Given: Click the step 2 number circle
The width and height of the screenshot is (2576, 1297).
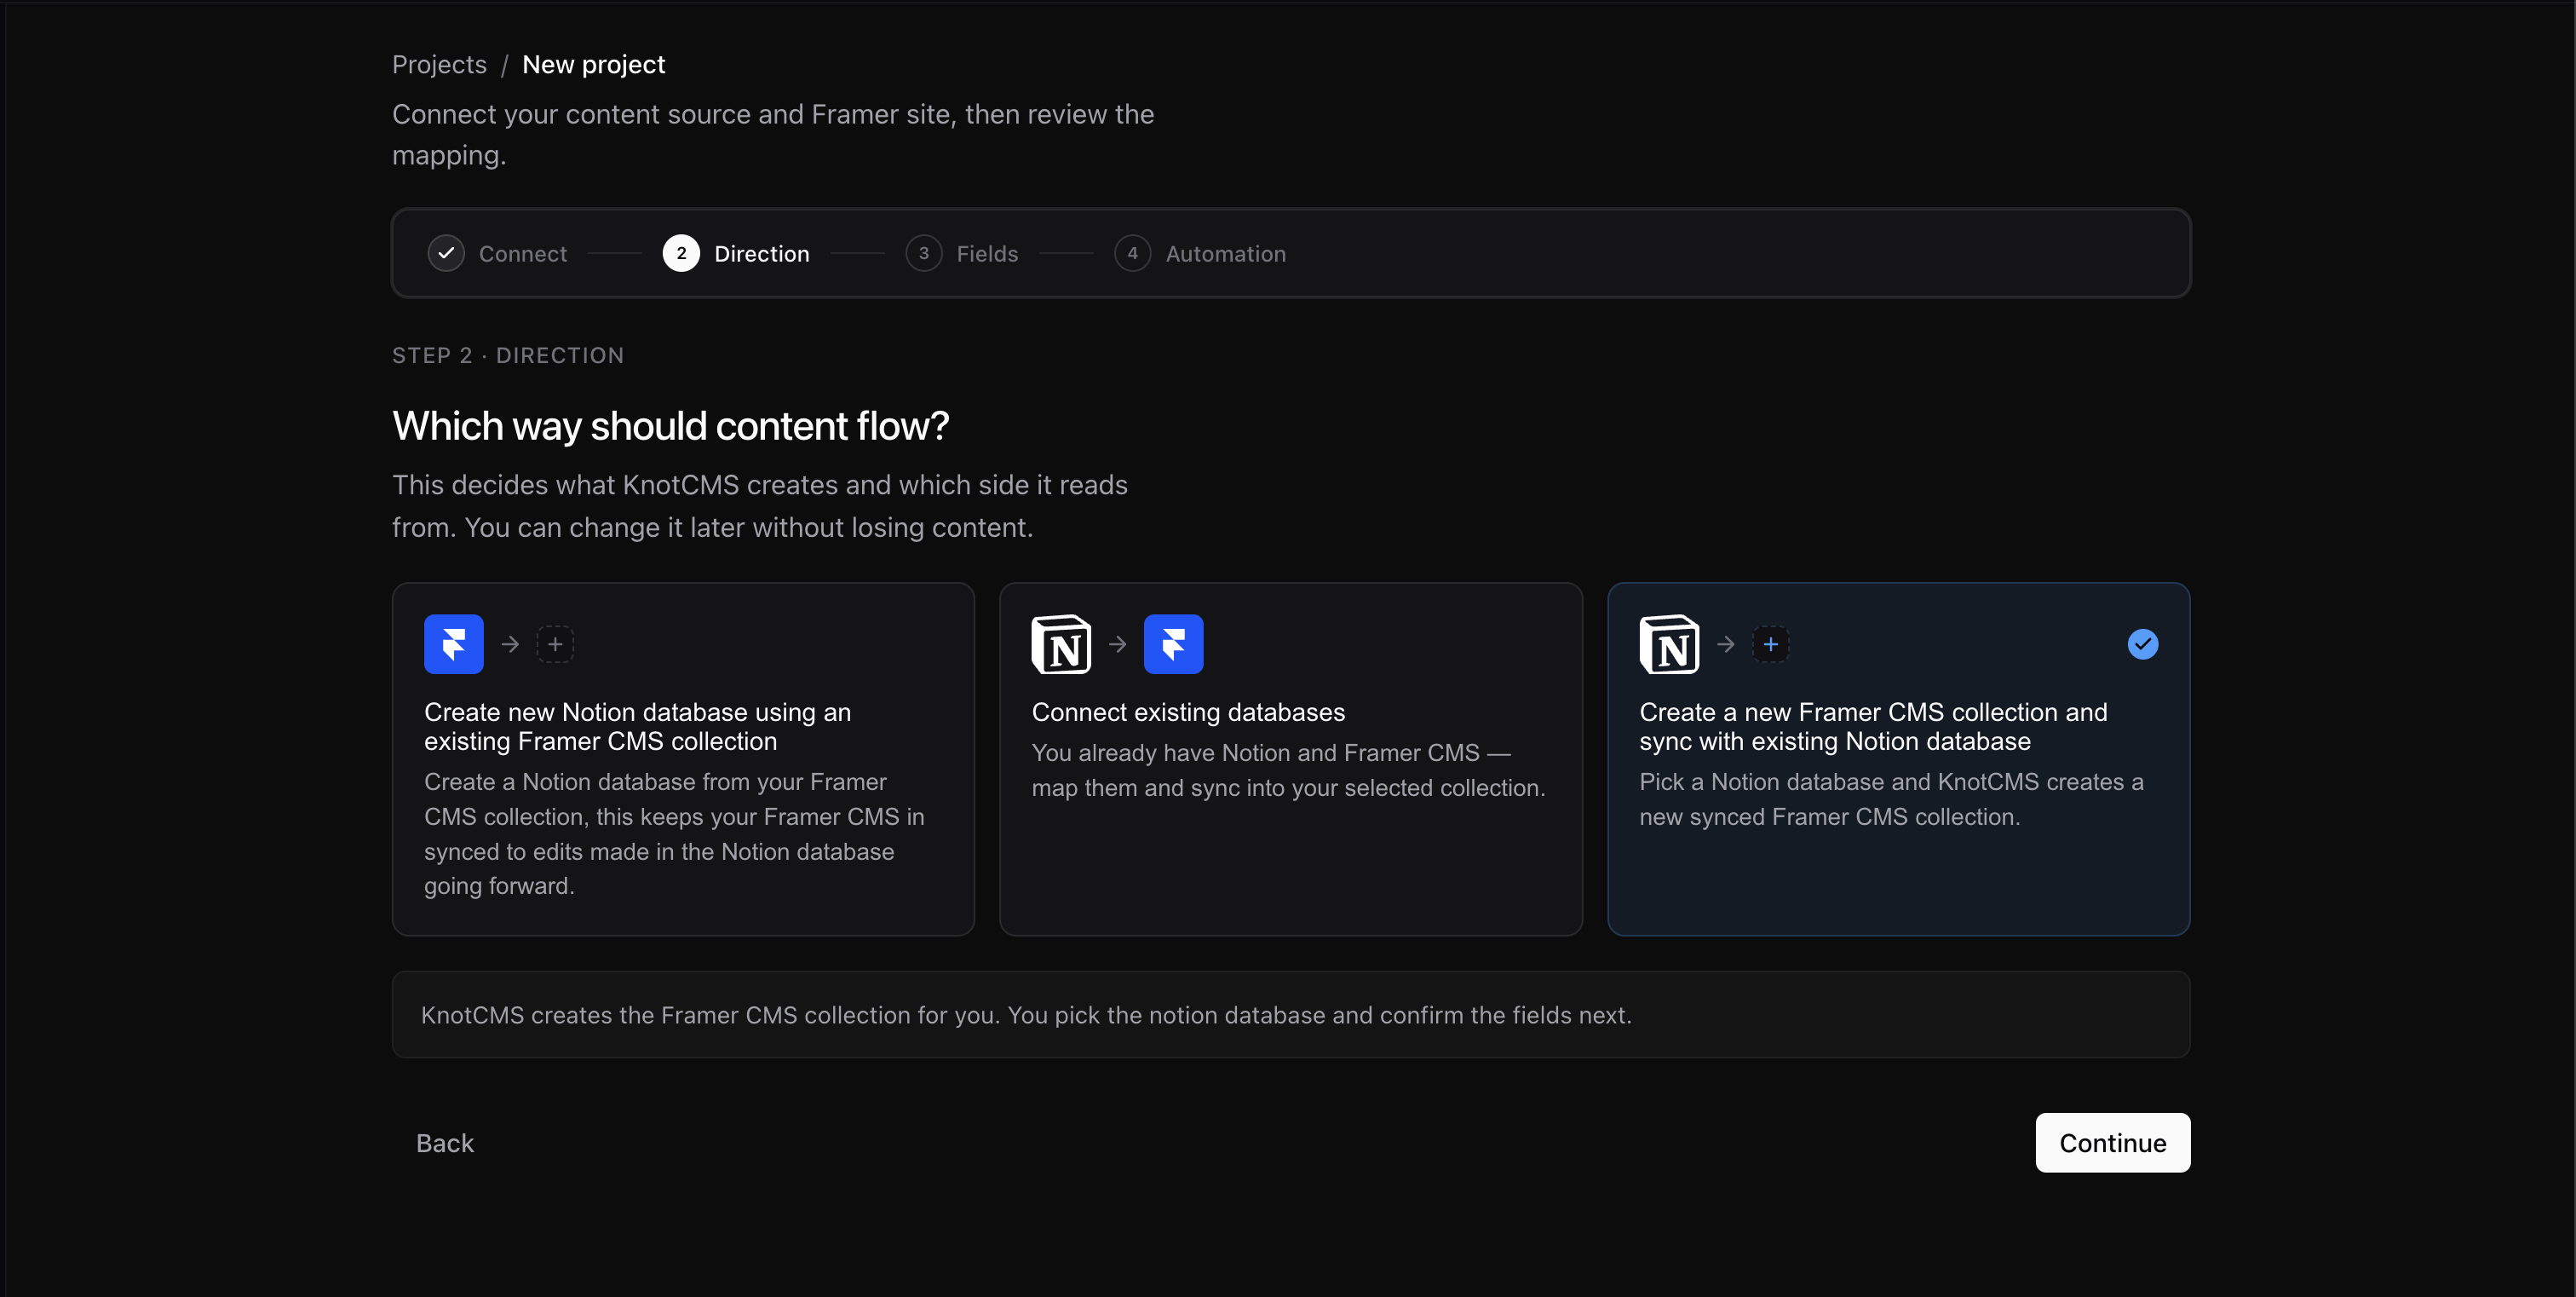Looking at the screenshot, I should click(x=681, y=253).
